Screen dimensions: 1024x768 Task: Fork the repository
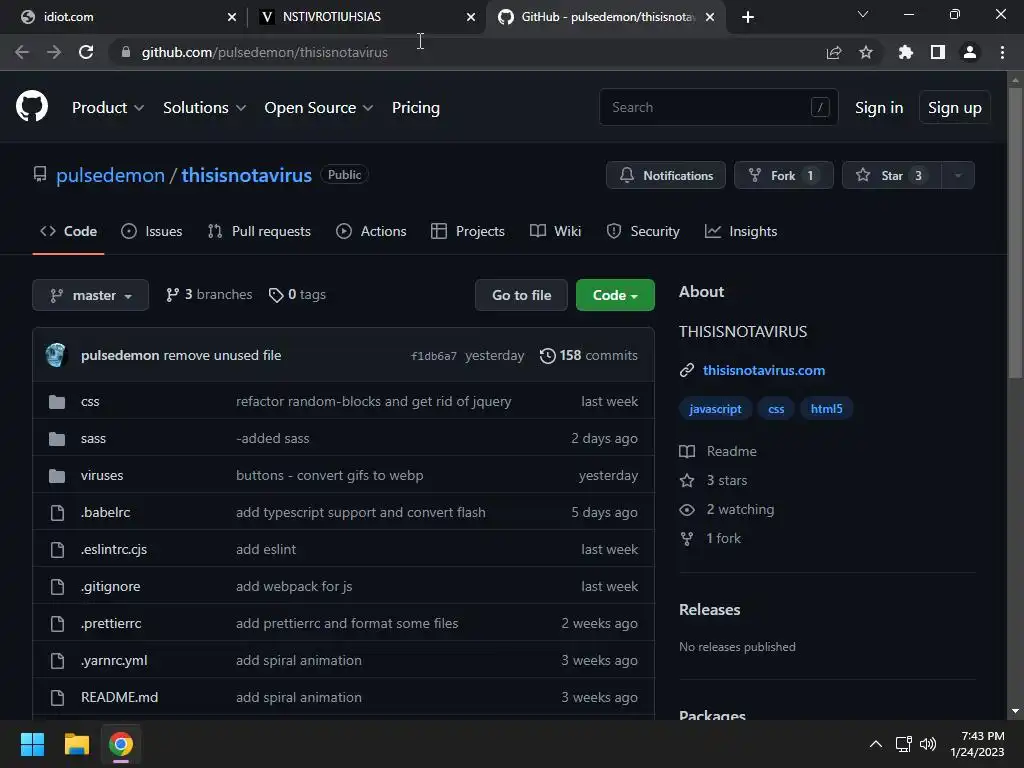tap(784, 175)
